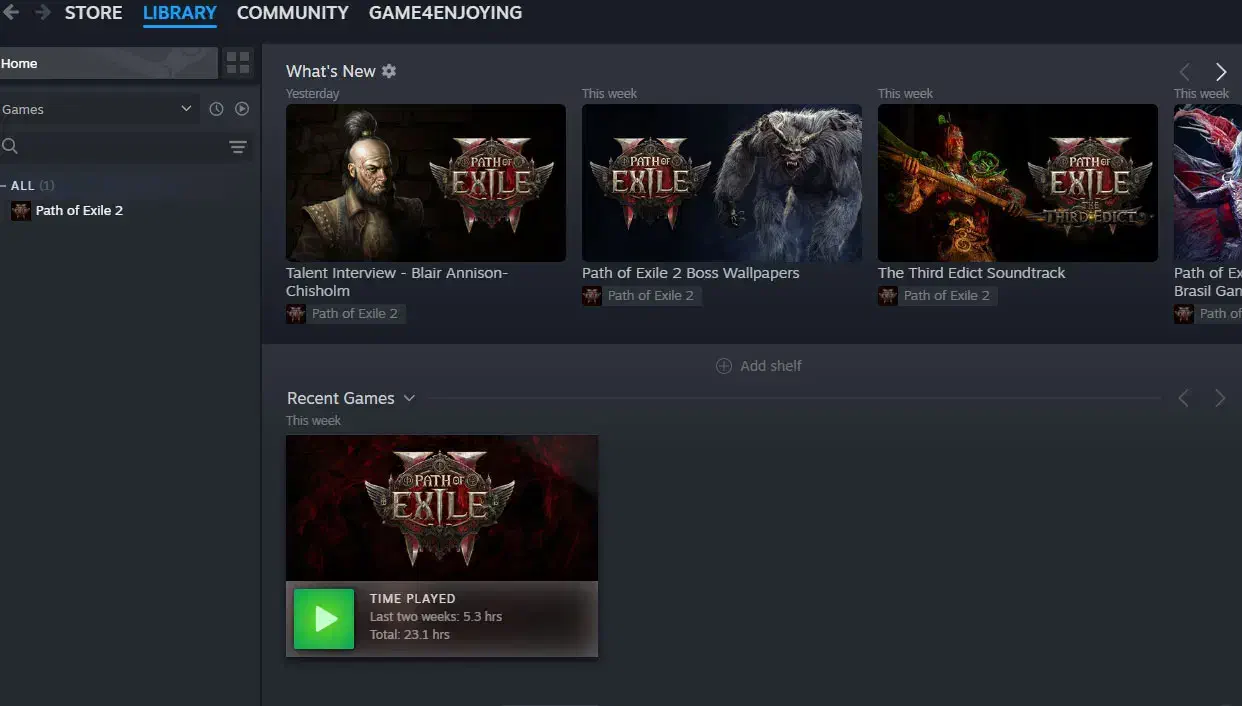Open the STORE tab
Image resolution: width=1242 pixels, height=706 pixels.
[93, 13]
